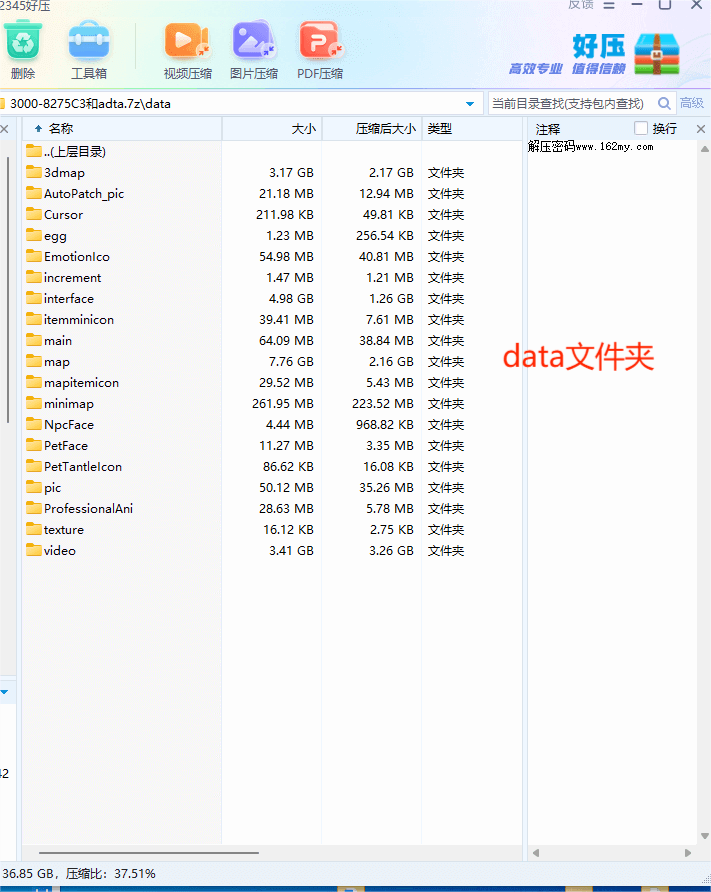Select the video folder icon
The width and height of the screenshot is (711, 892).
point(34,551)
